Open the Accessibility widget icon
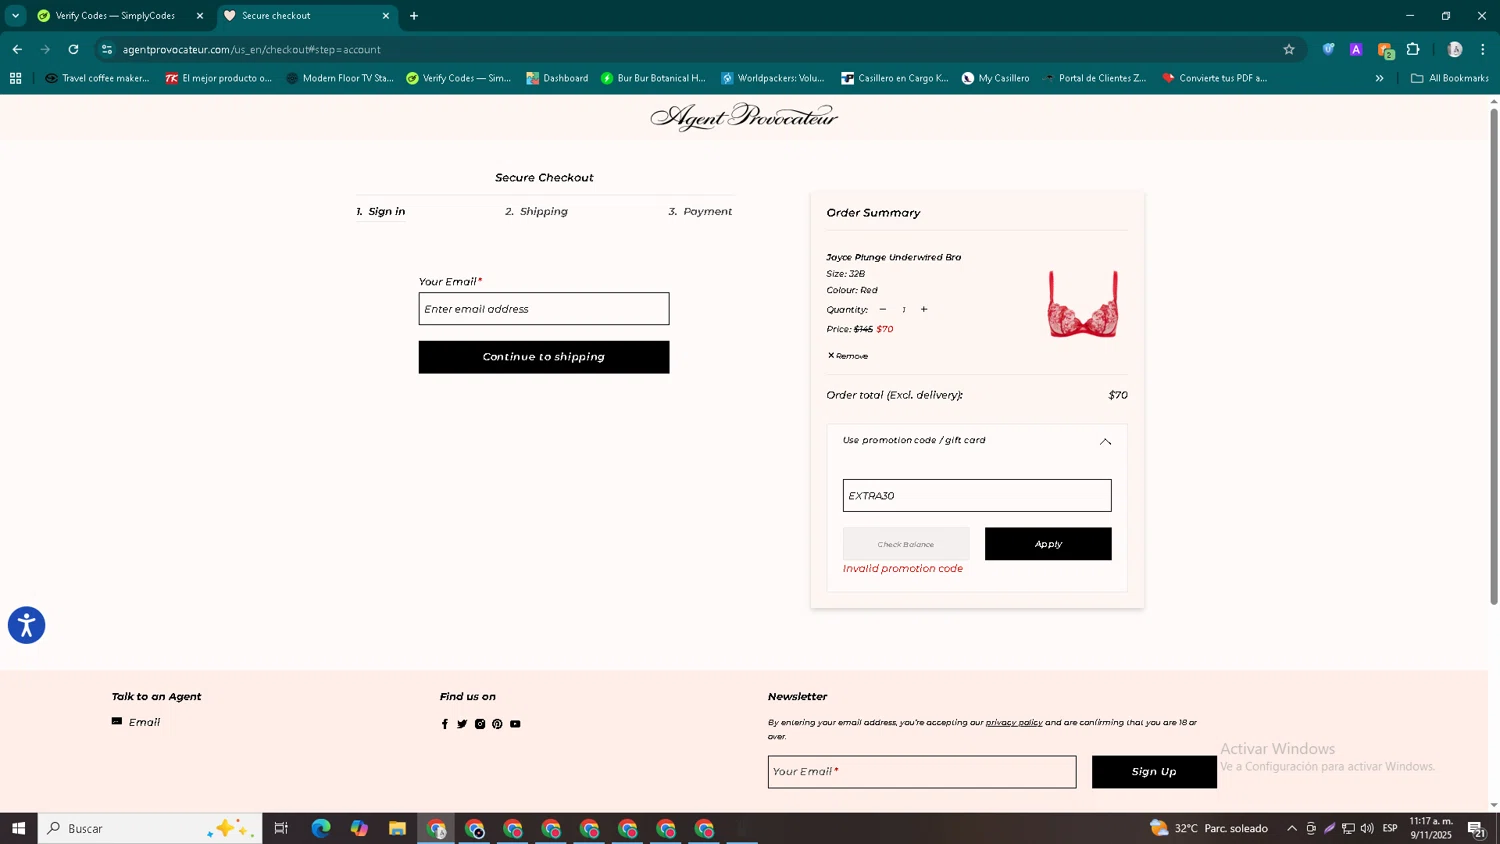The width and height of the screenshot is (1500, 844). 26,625
